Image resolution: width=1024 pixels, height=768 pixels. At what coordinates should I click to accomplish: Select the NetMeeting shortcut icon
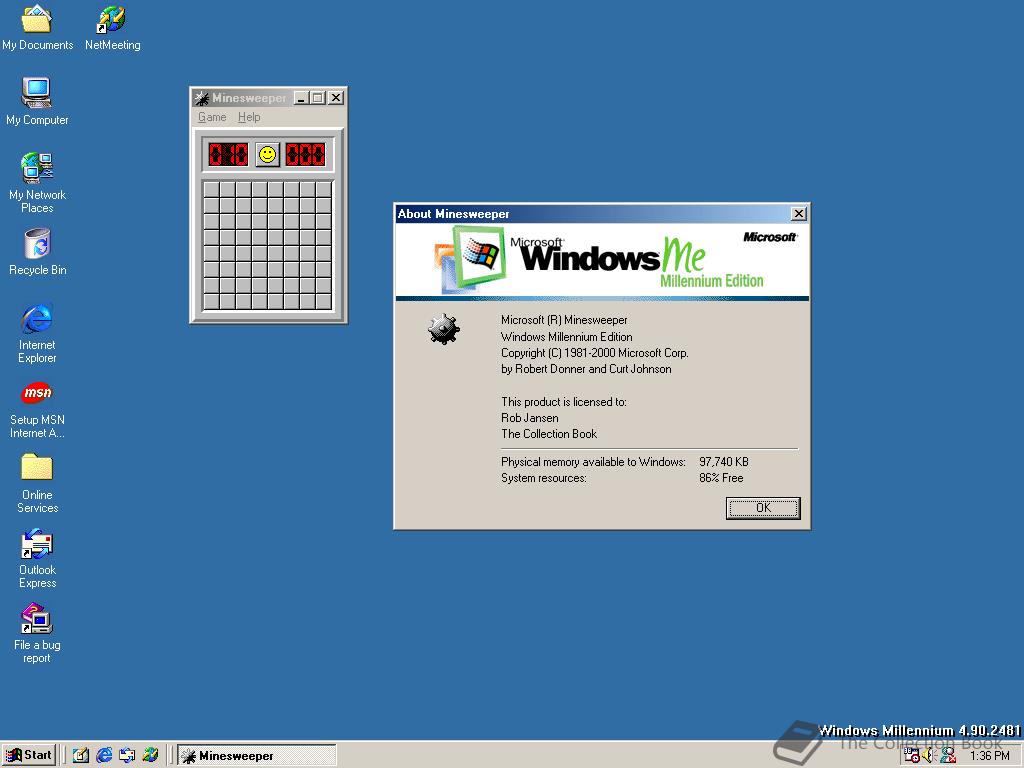coord(112,26)
